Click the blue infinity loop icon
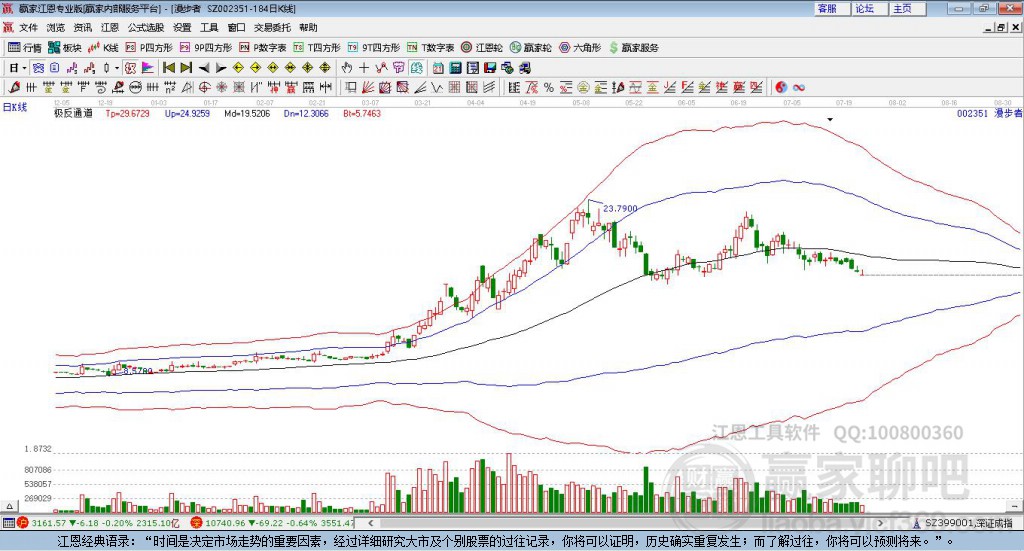This screenshot has height=551, width=1024. point(799,87)
